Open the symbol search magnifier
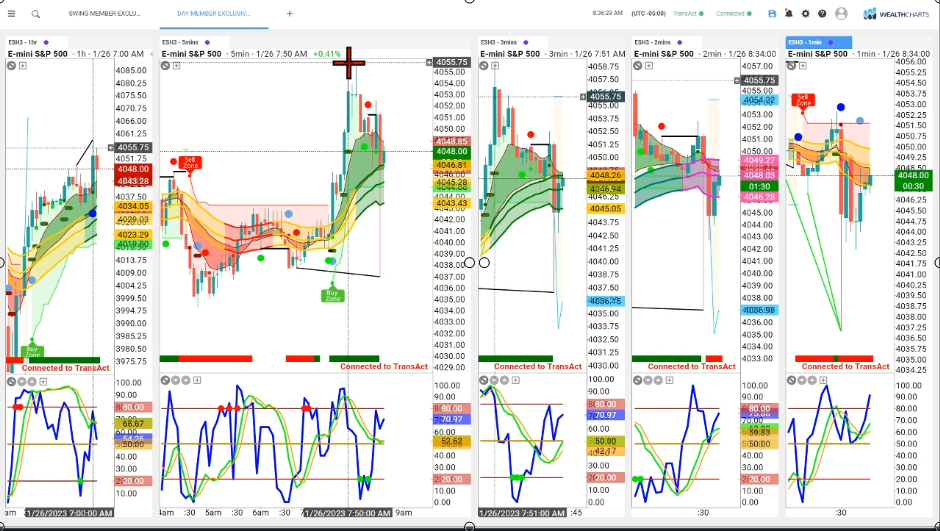940x531 pixels. pyautogui.click(x=35, y=14)
